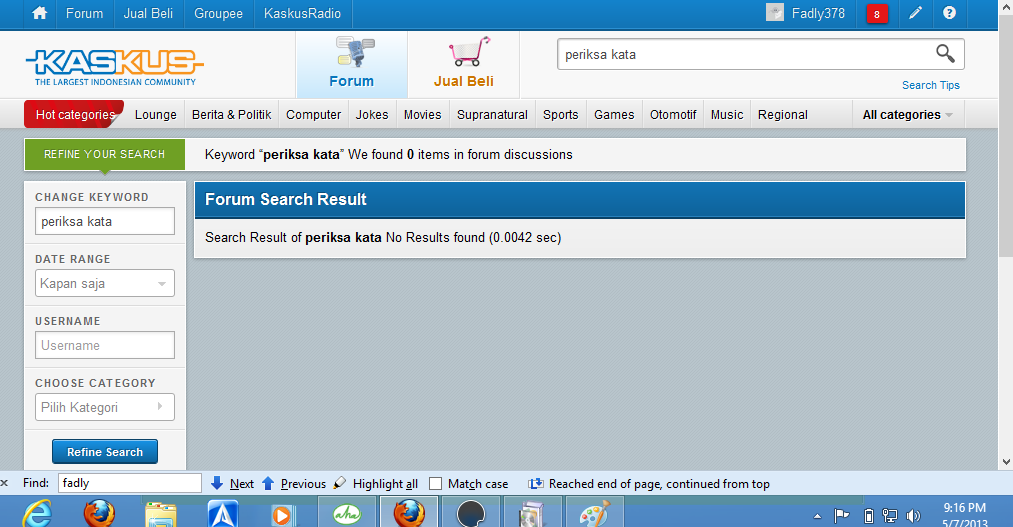This screenshot has height=527, width=1013.
Task: Click the network tray icon
Action: 890,515
